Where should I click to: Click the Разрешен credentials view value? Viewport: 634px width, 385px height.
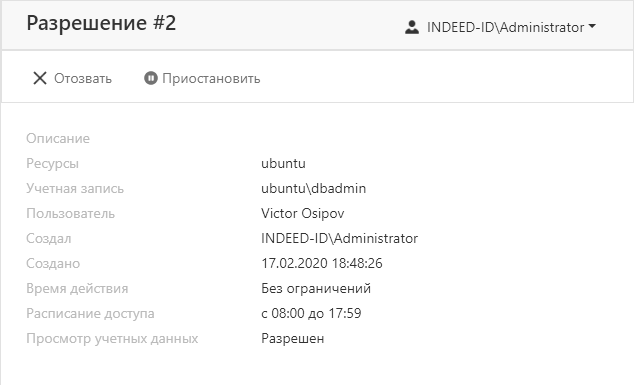coord(292,339)
